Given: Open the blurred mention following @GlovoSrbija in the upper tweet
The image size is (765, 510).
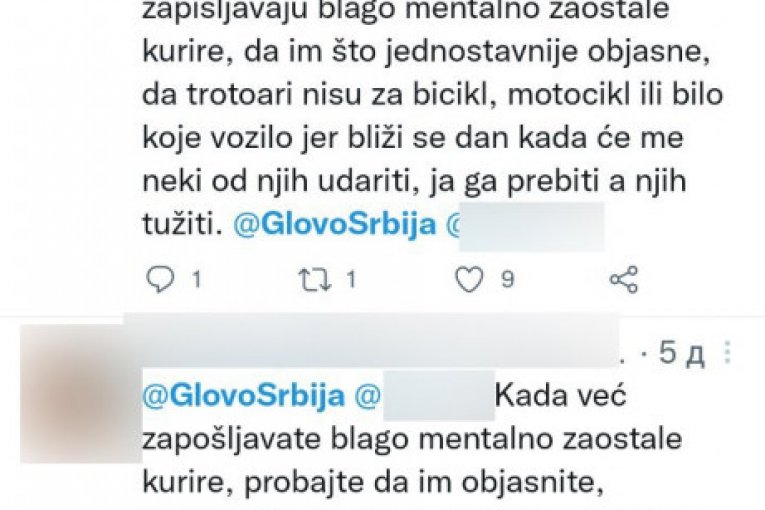Looking at the screenshot, I should coord(525,226).
